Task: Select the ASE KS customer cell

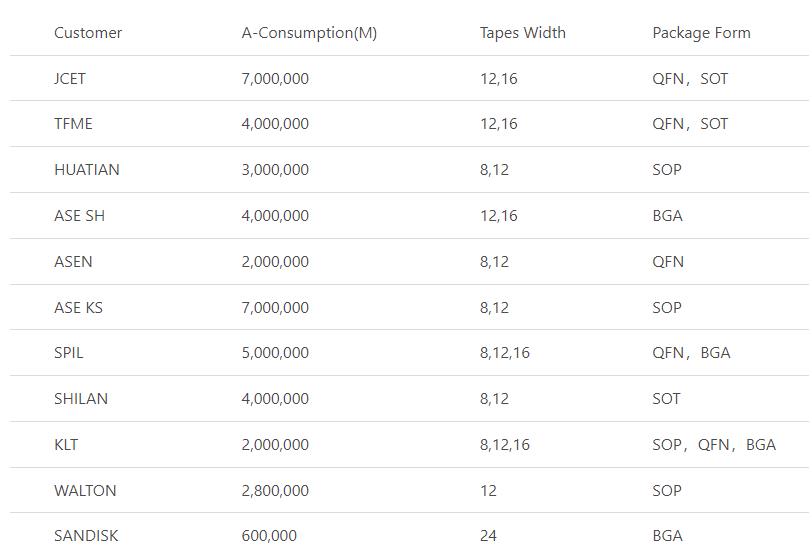Action: 78,308
